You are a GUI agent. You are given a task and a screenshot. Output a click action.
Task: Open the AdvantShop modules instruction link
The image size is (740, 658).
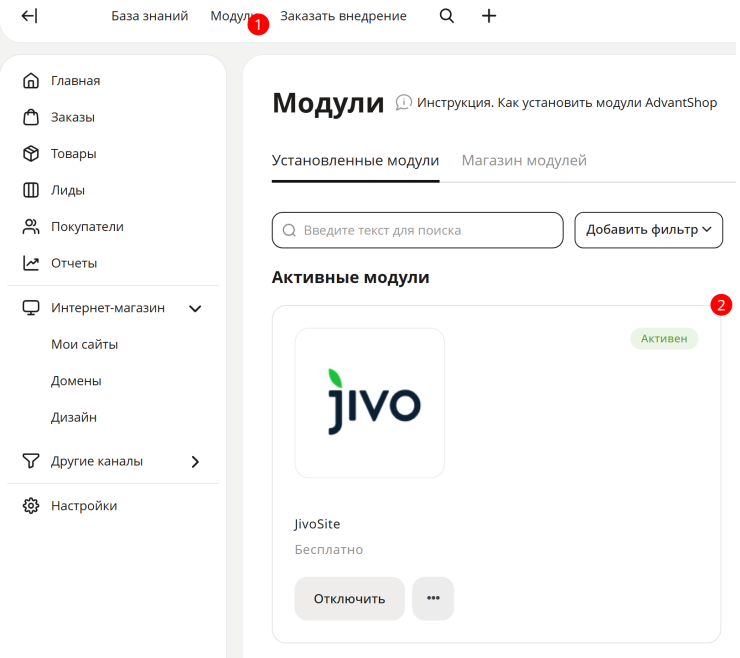567,102
